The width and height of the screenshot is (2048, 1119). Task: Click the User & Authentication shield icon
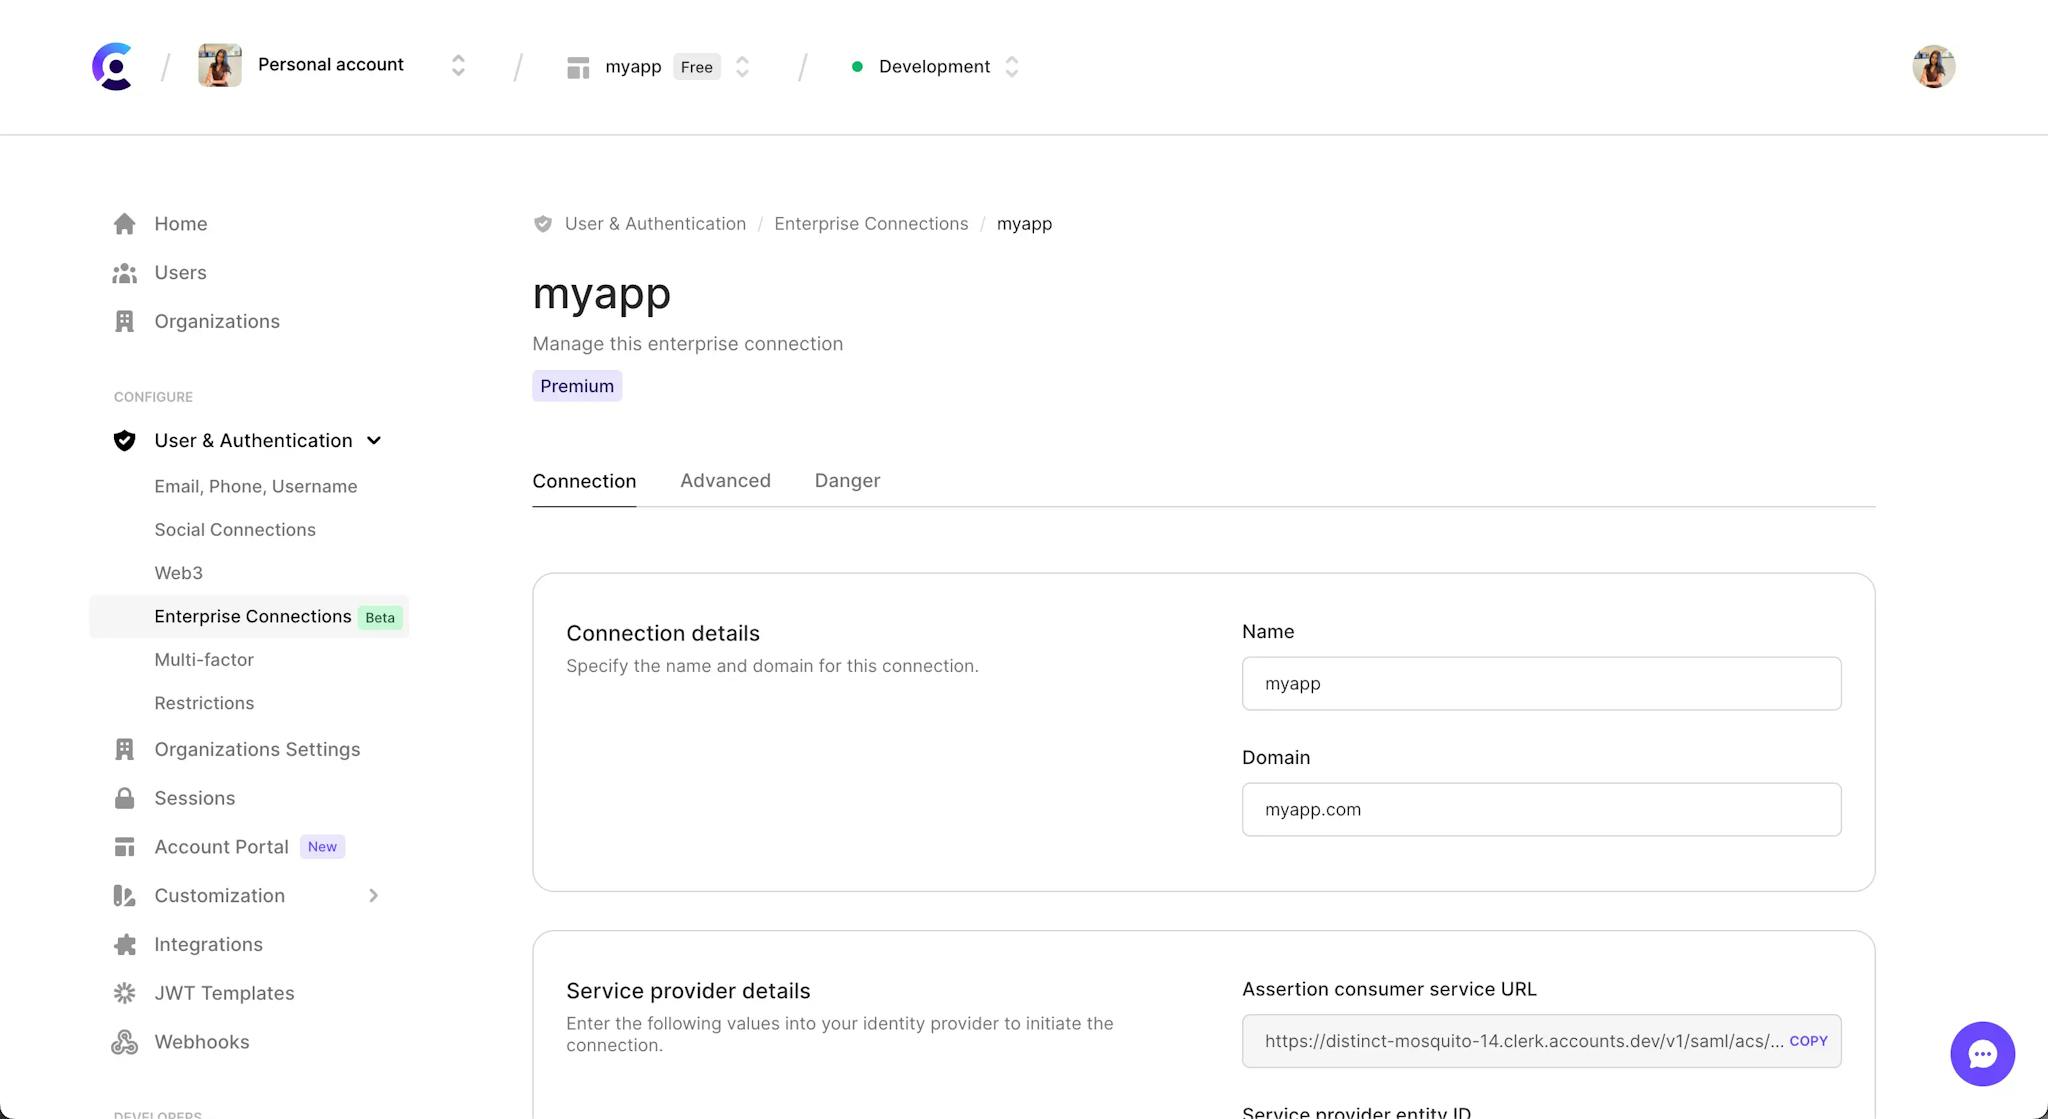(125, 440)
